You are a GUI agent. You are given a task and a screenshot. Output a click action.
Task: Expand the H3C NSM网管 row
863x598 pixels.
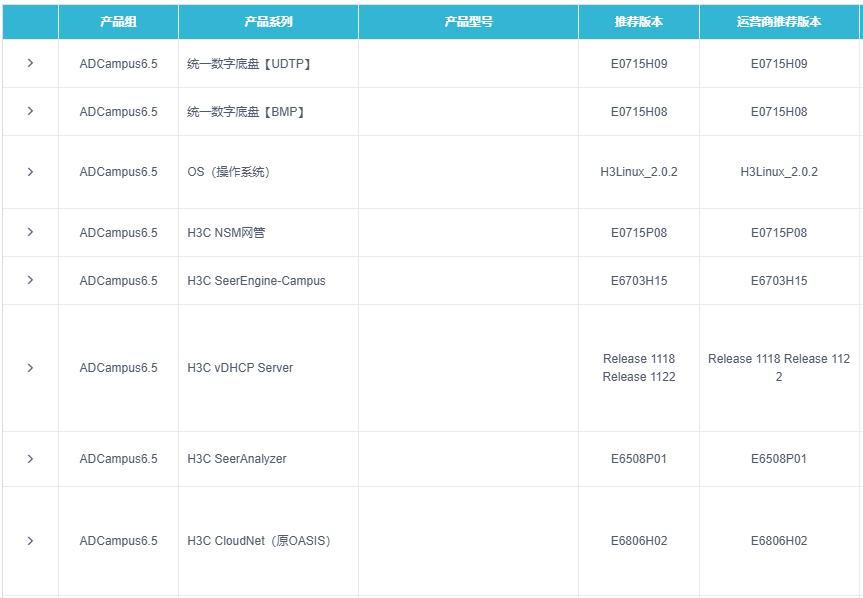click(30, 232)
